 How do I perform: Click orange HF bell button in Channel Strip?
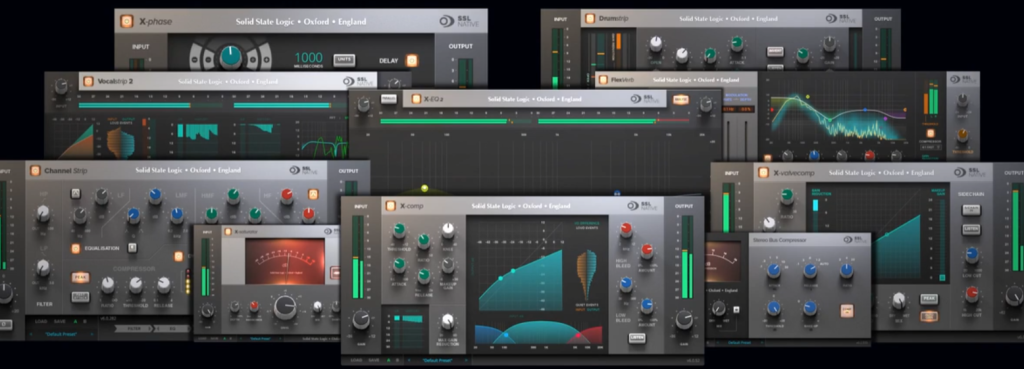313,194
